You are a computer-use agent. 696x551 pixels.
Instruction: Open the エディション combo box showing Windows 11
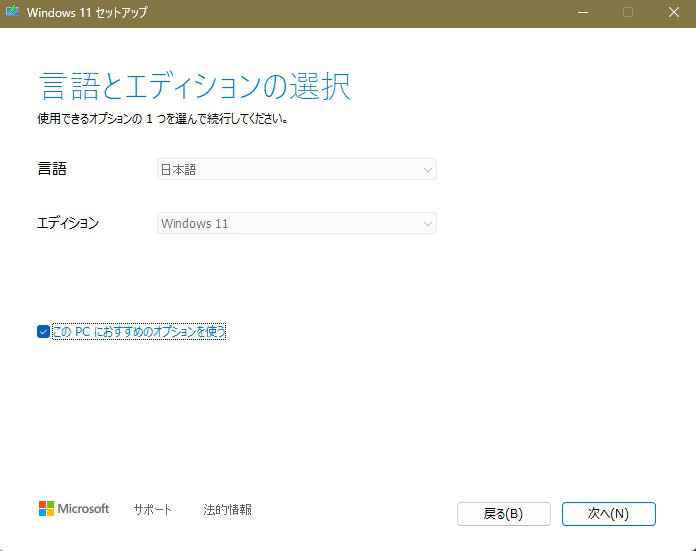pyautogui.click(x=296, y=224)
